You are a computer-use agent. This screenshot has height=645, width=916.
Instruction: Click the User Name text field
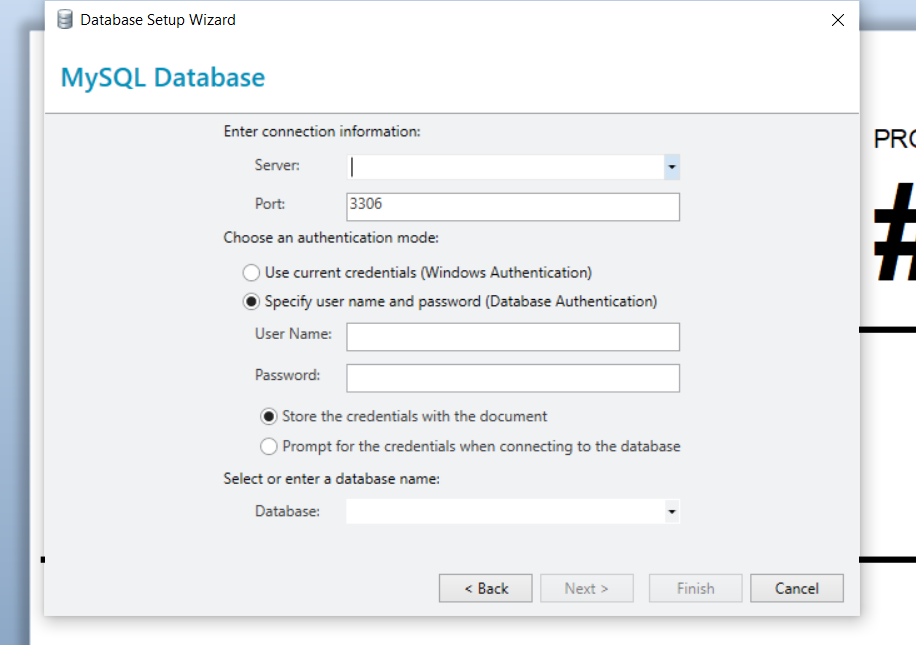513,337
